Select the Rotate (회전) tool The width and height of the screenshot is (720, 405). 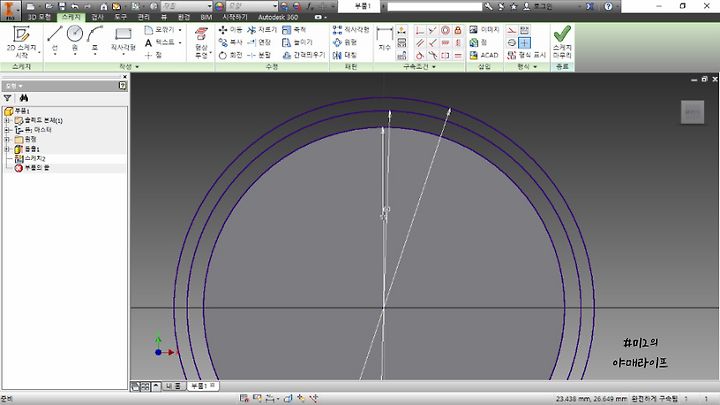point(231,55)
